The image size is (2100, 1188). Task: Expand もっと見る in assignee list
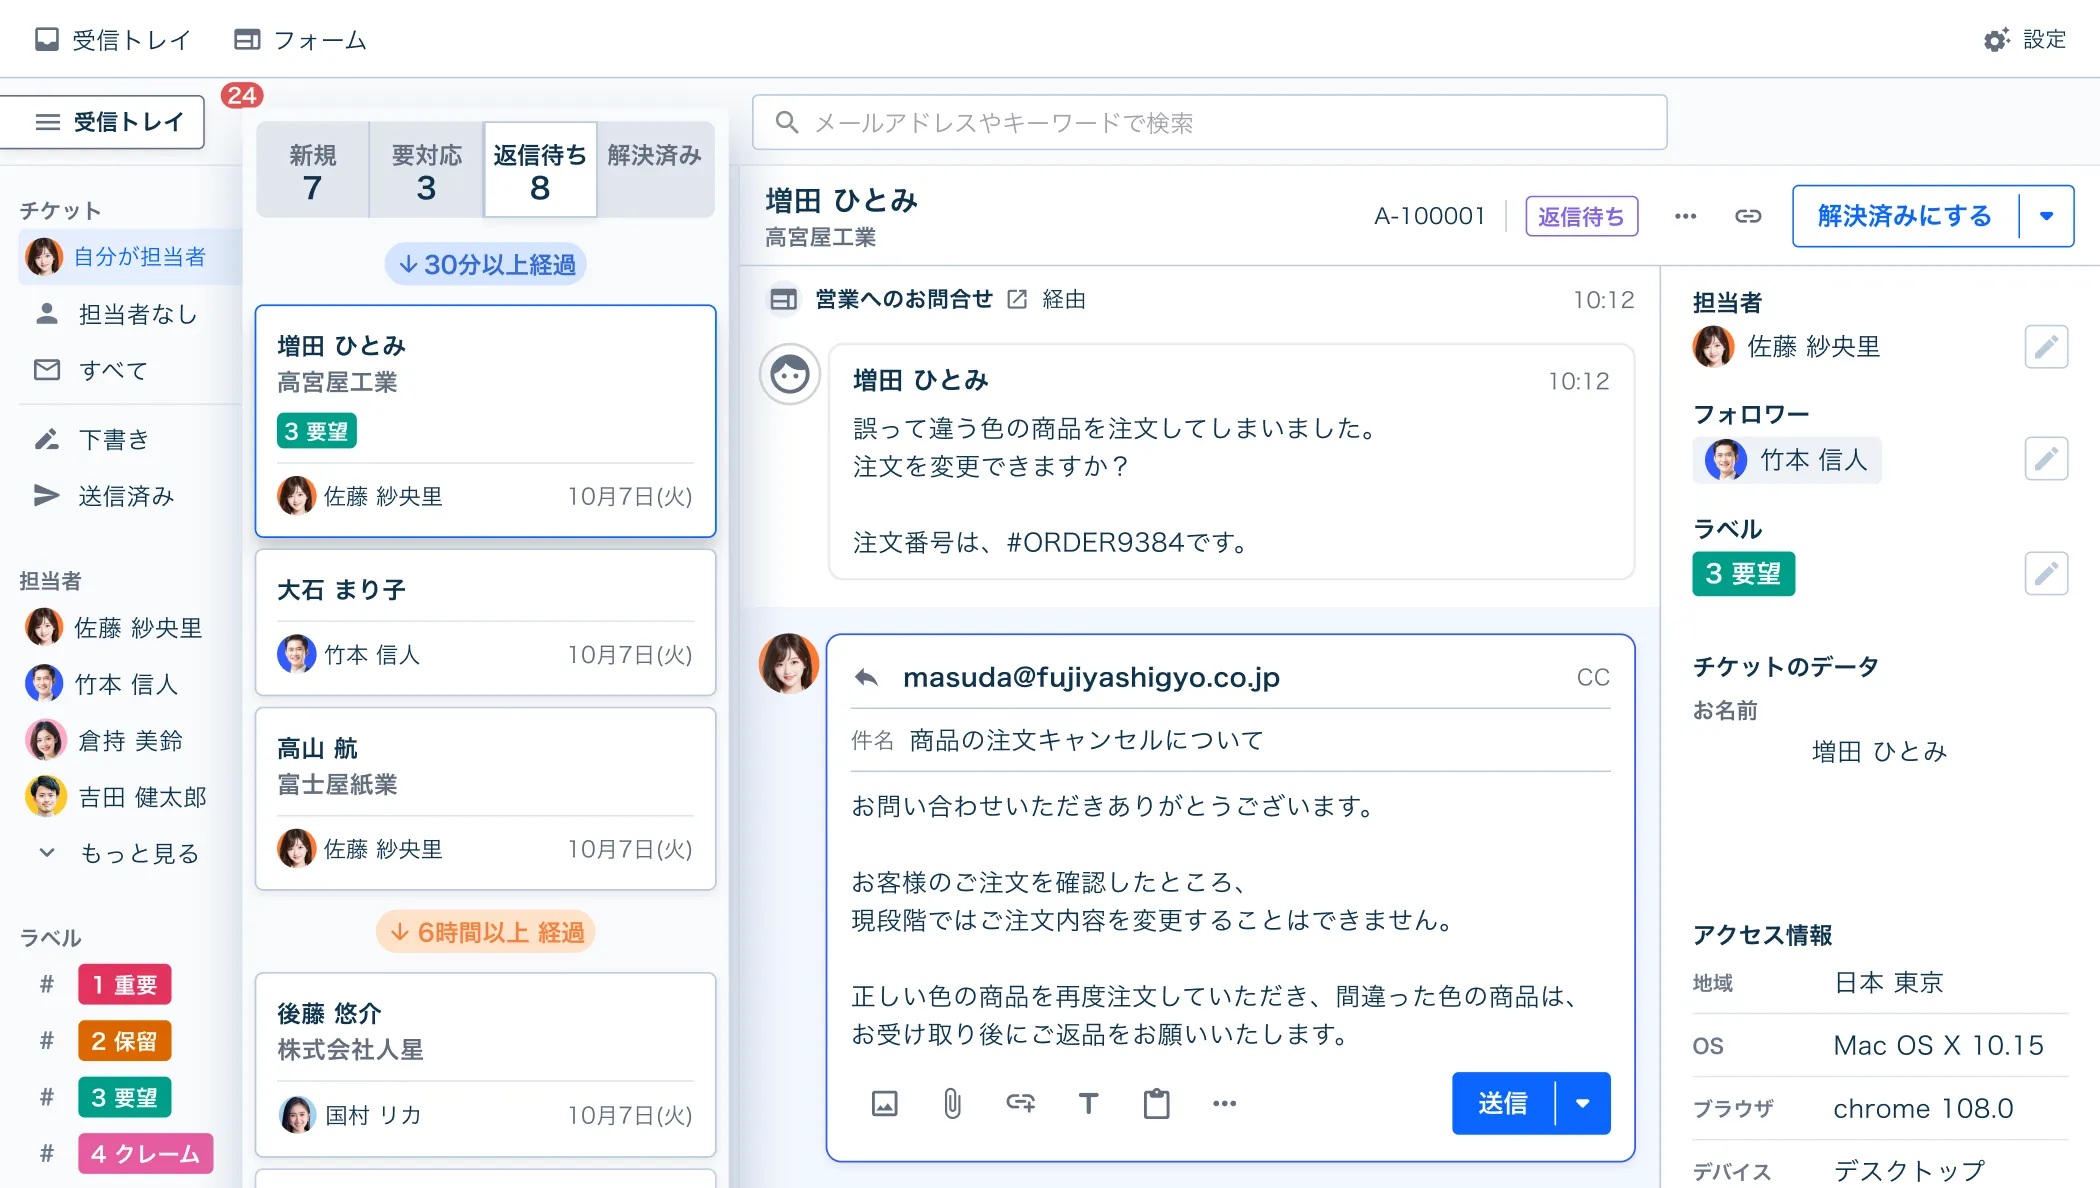tap(138, 853)
